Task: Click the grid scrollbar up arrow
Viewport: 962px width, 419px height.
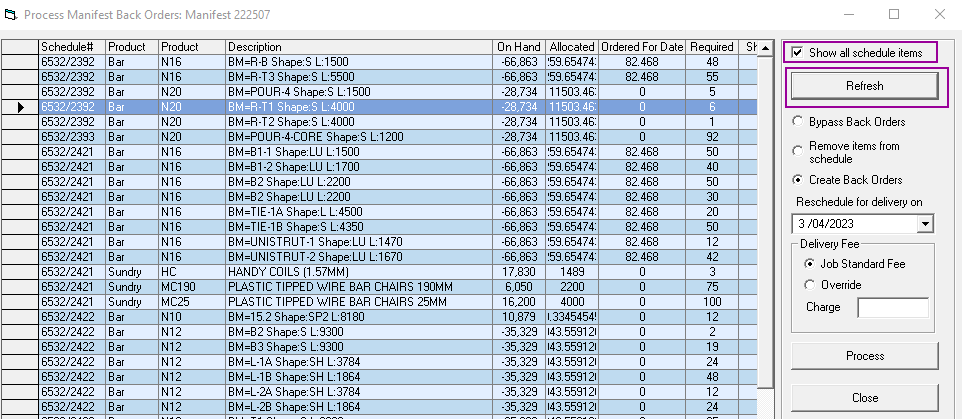Action: 766,48
